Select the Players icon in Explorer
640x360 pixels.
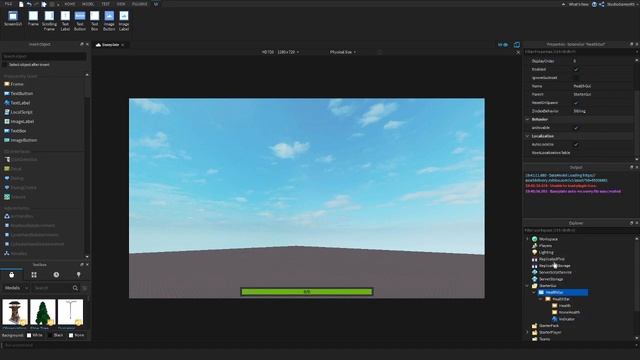[x=534, y=246]
